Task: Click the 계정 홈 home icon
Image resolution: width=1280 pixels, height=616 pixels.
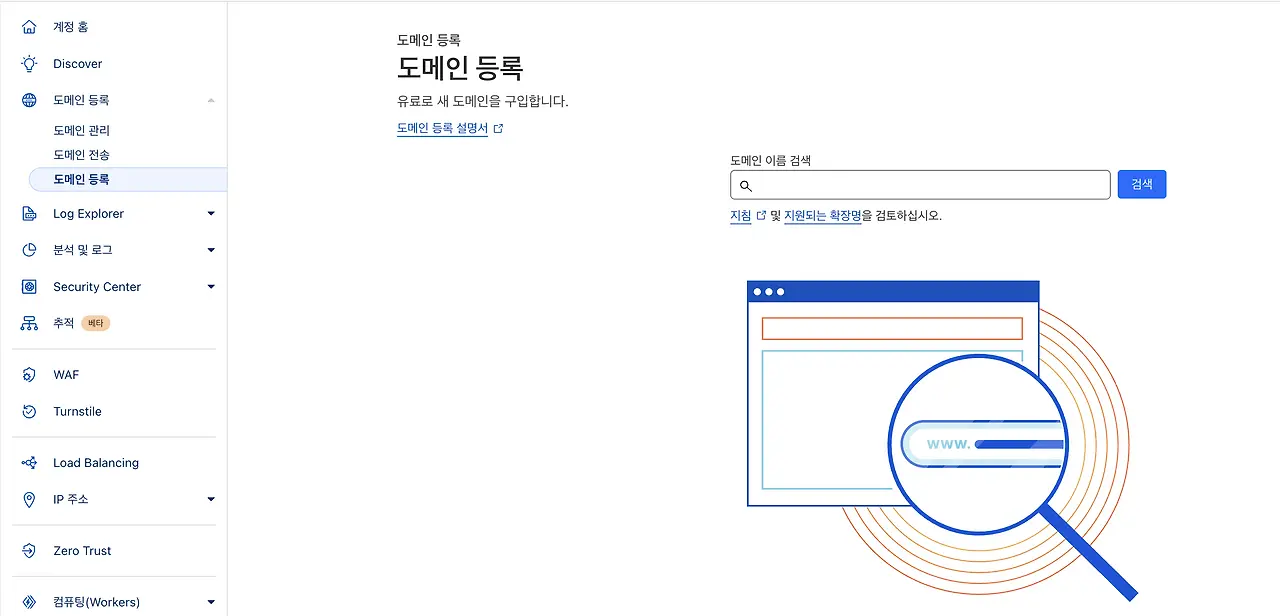Action: tap(27, 26)
